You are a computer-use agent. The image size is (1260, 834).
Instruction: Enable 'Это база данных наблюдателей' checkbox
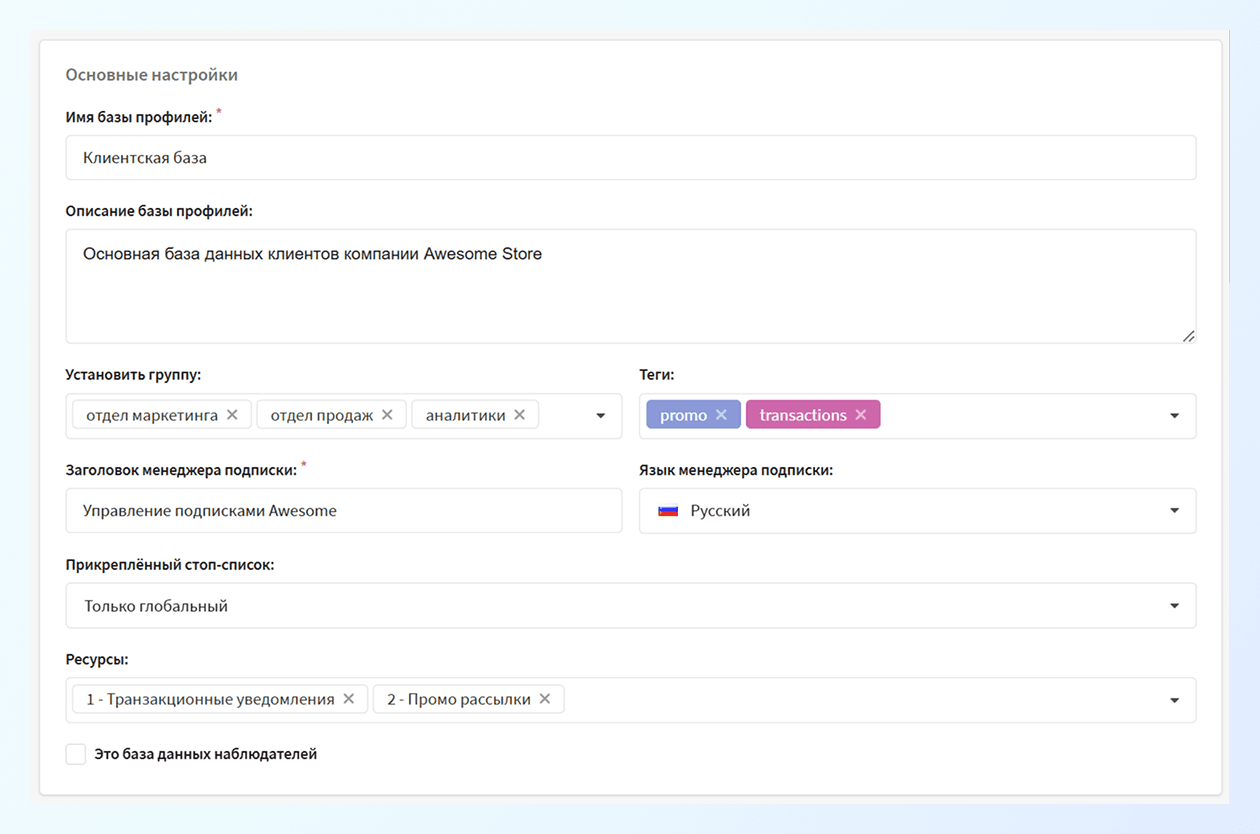(x=76, y=754)
